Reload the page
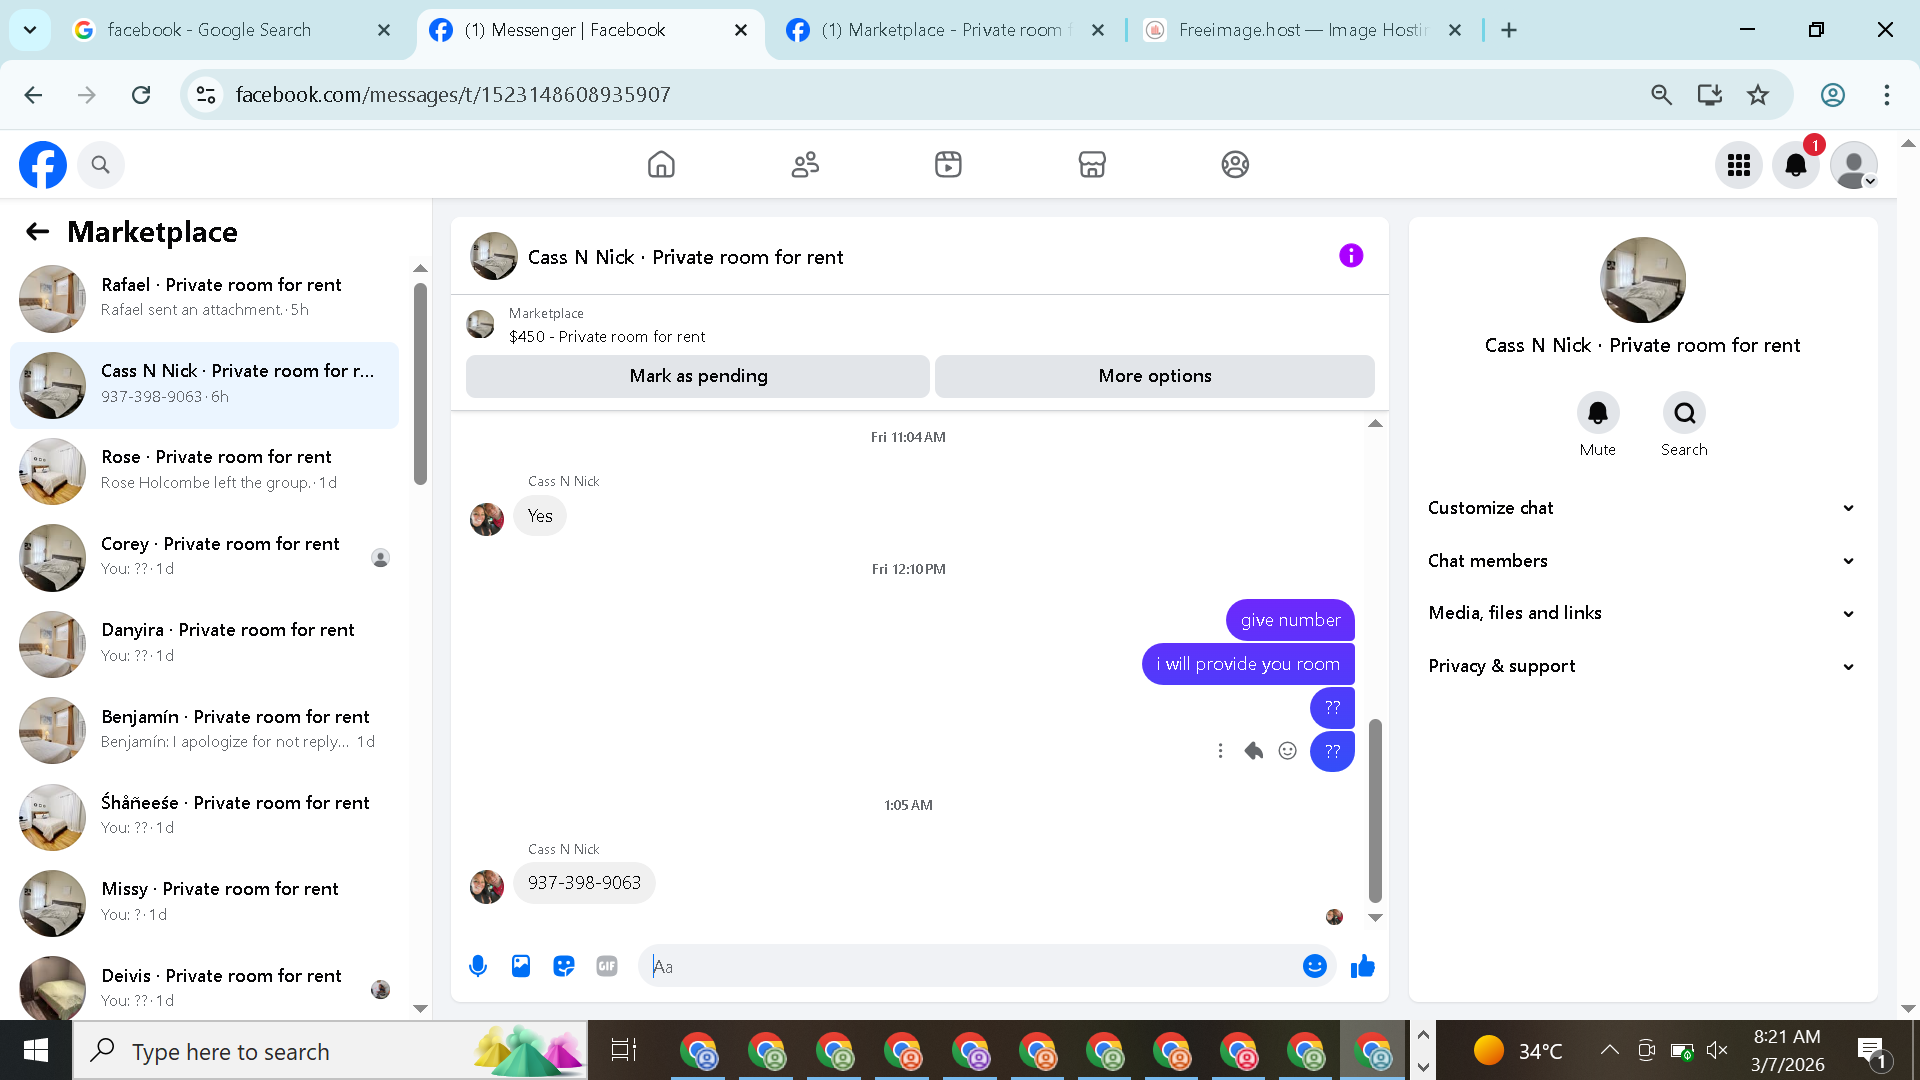1920x1080 pixels. (141, 95)
